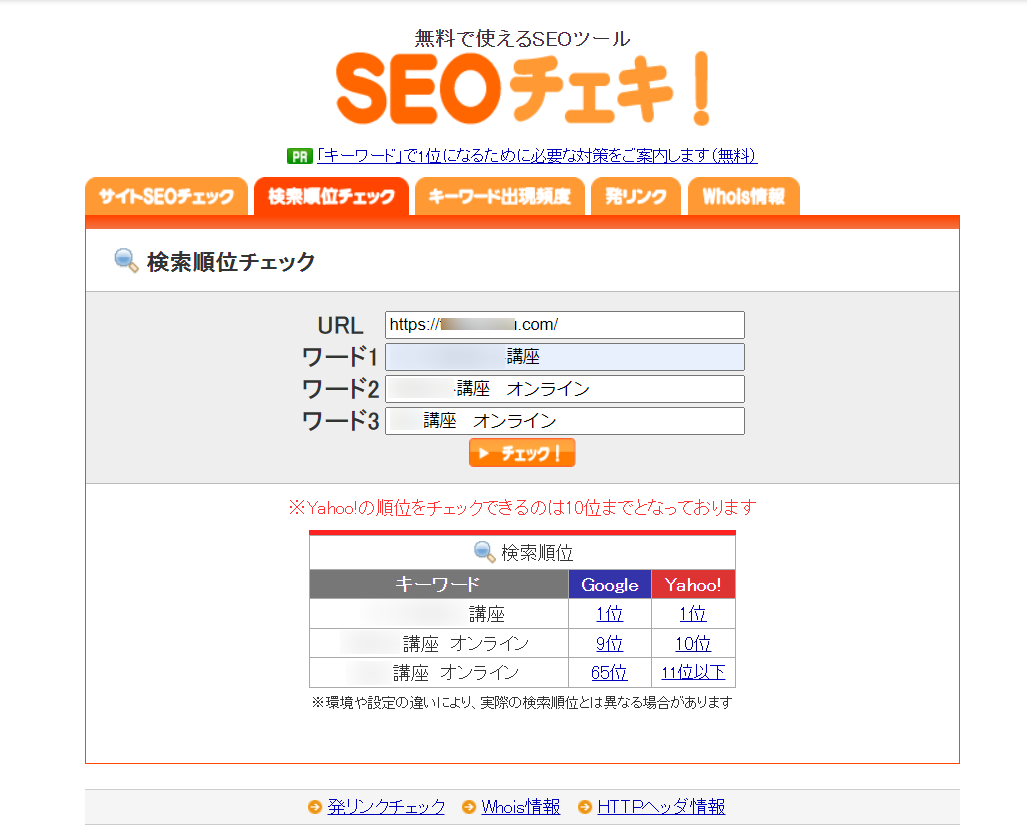Image resolution: width=1027 pixels, height=827 pixels.
Task: Open the キーワード出現頻度 tab
Action: 499,196
